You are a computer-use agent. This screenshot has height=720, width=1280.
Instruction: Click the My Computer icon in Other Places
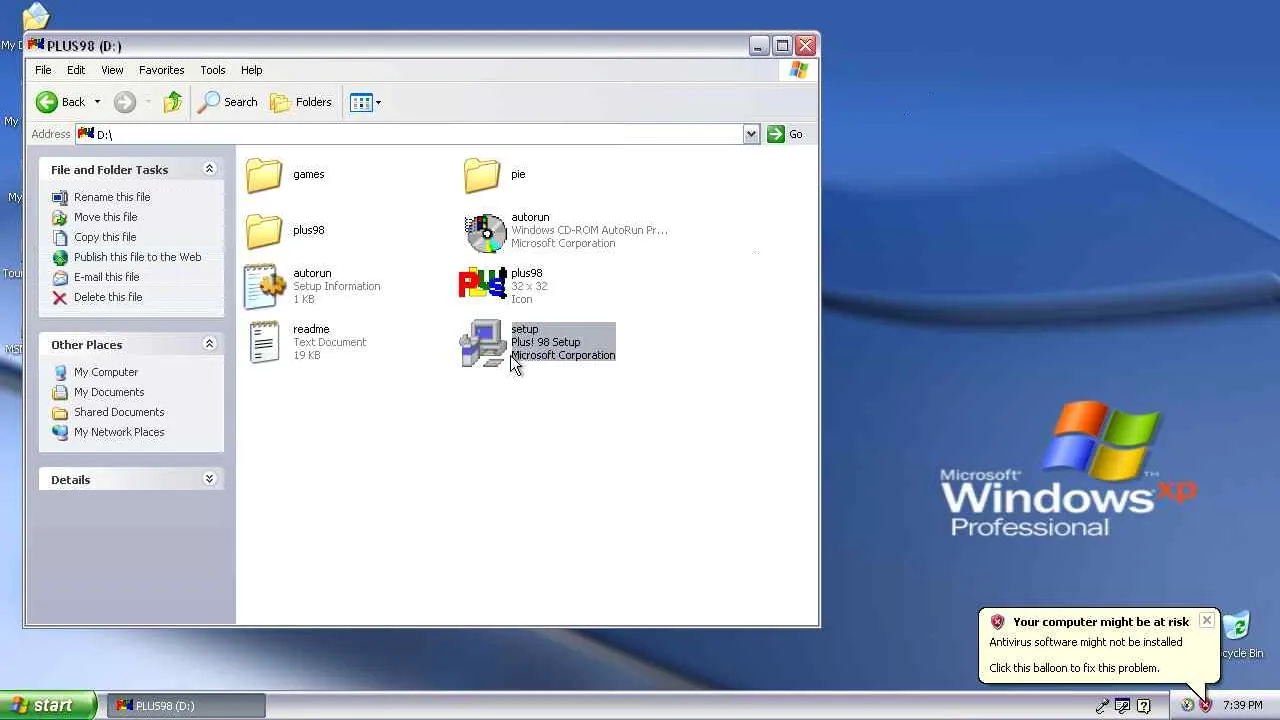60,372
